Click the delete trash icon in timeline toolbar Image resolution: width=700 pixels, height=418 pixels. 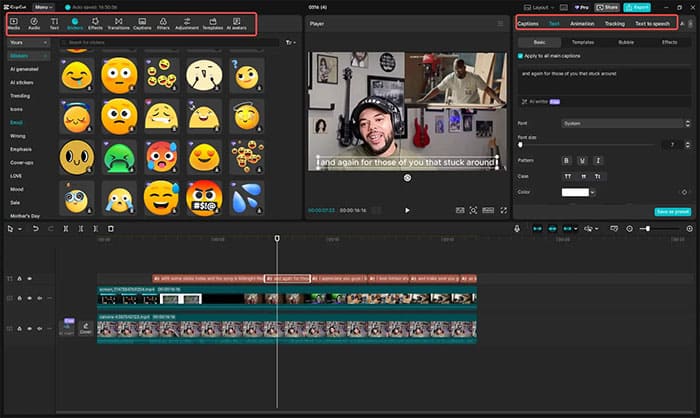[x=111, y=229]
